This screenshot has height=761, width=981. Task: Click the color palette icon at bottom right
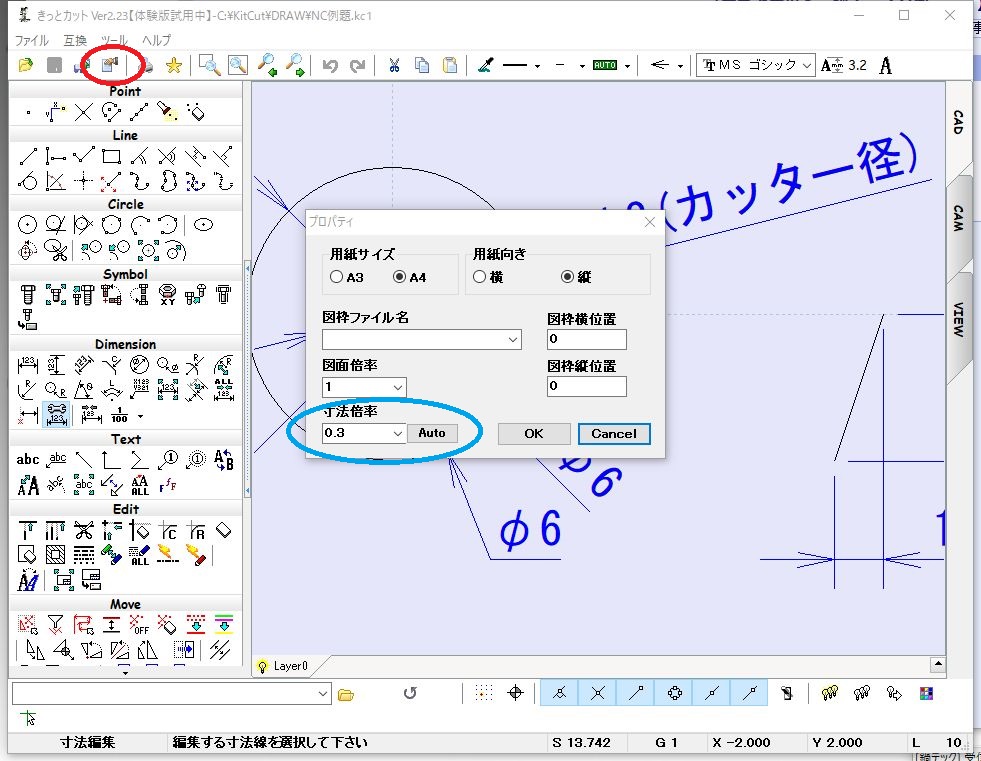[x=926, y=693]
